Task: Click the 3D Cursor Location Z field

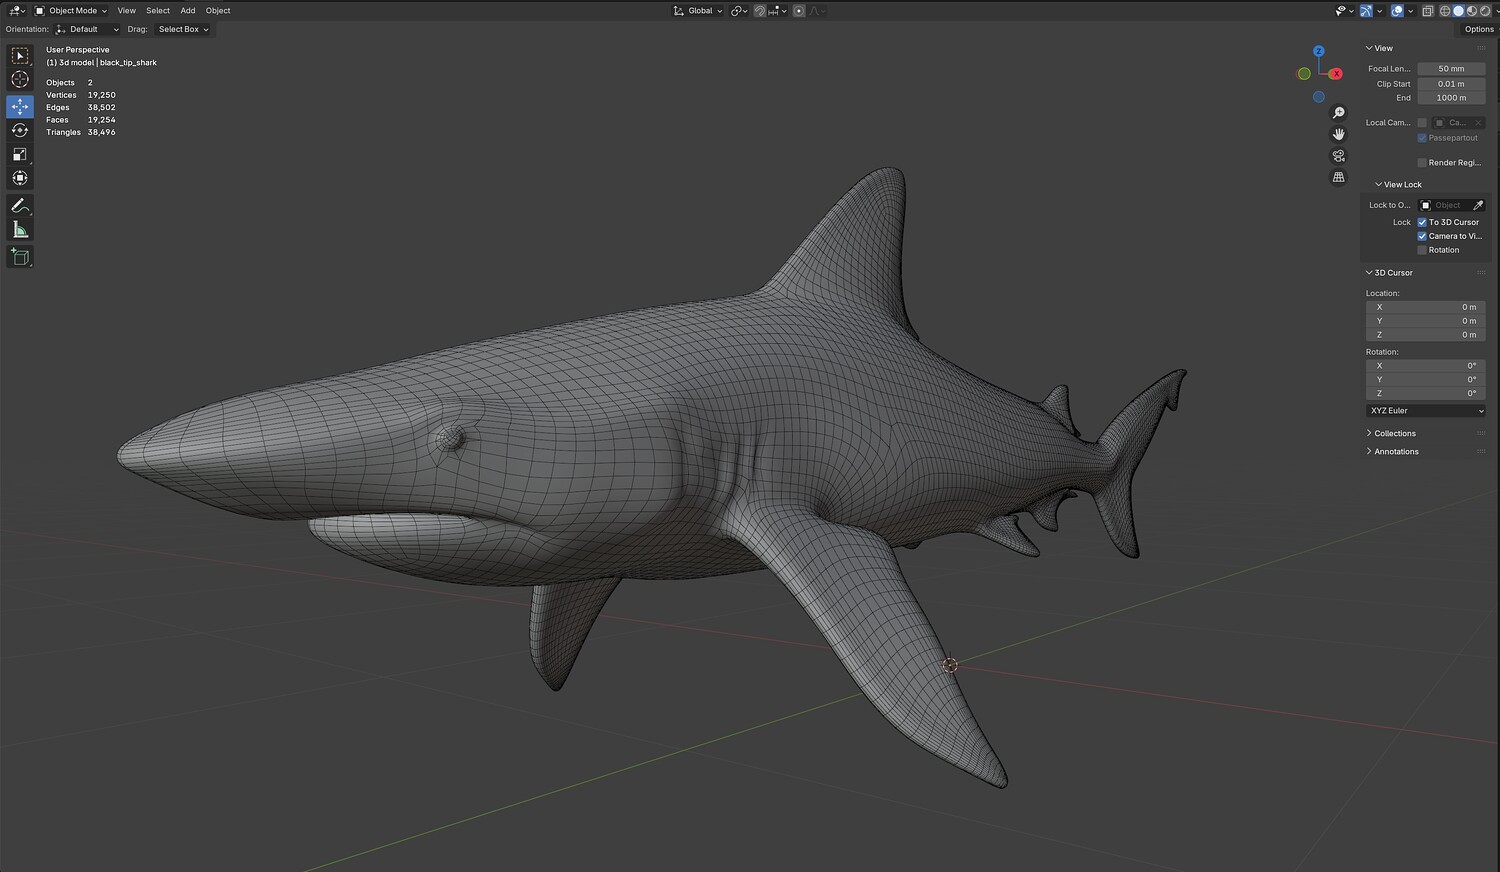Action: coord(1425,335)
